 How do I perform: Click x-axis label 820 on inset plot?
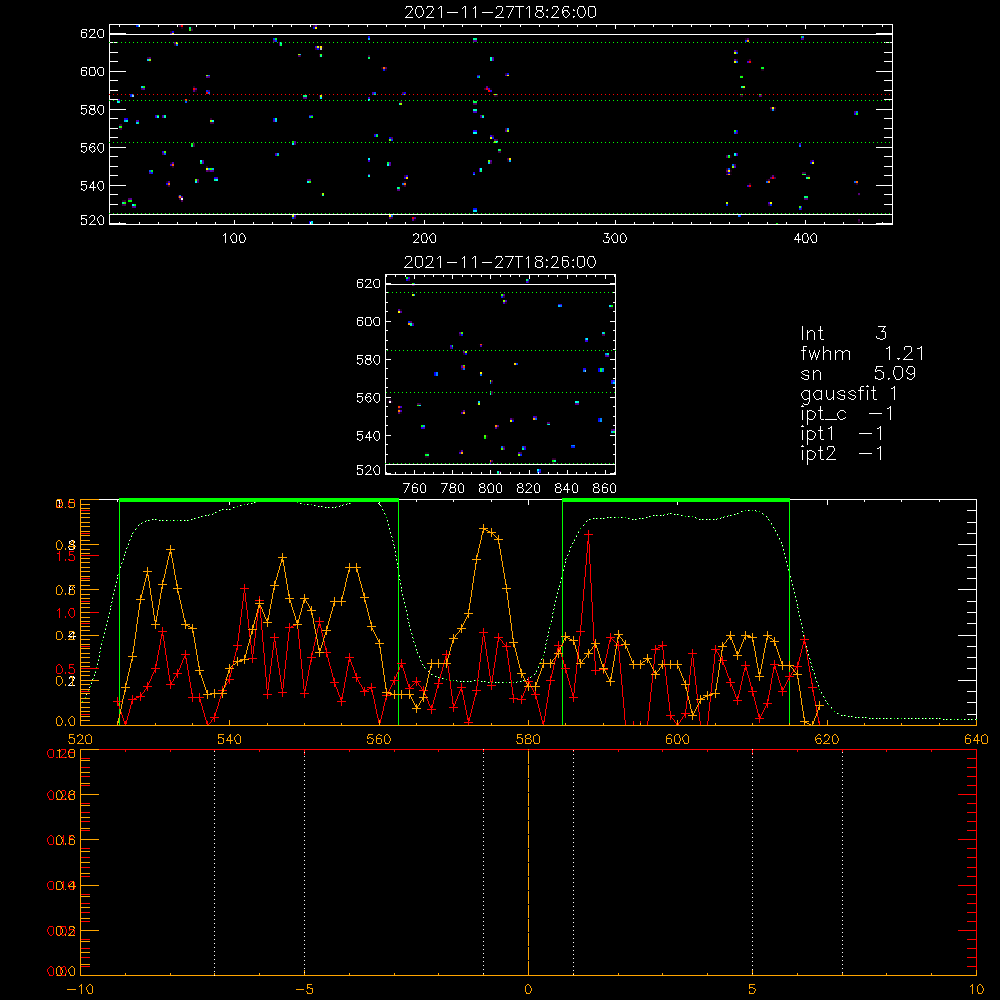529,489
